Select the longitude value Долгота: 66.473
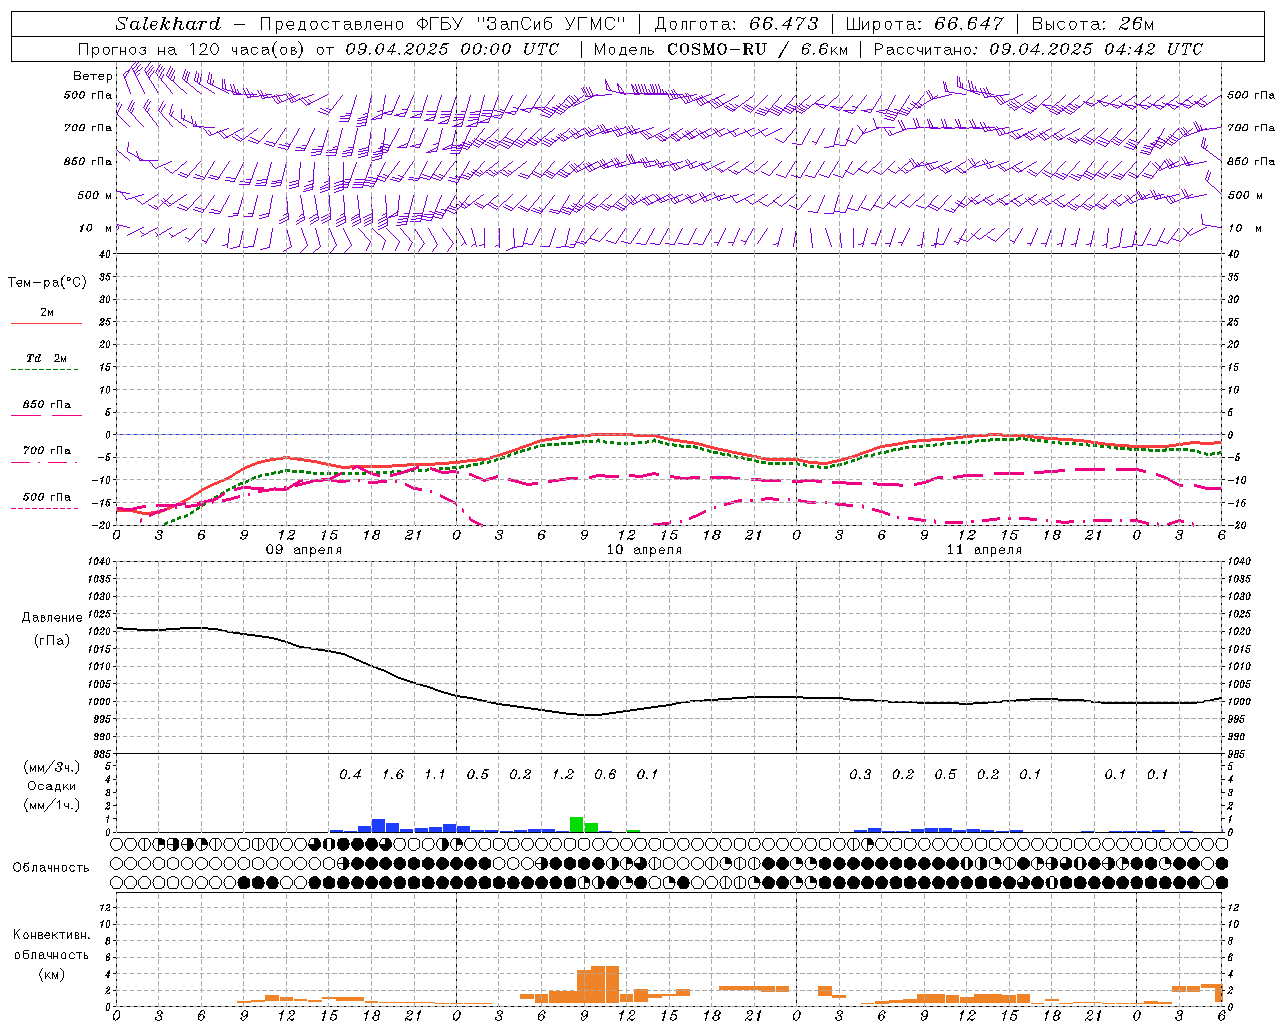Image resolution: width=1280 pixels, height=1024 pixels. tap(735, 24)
